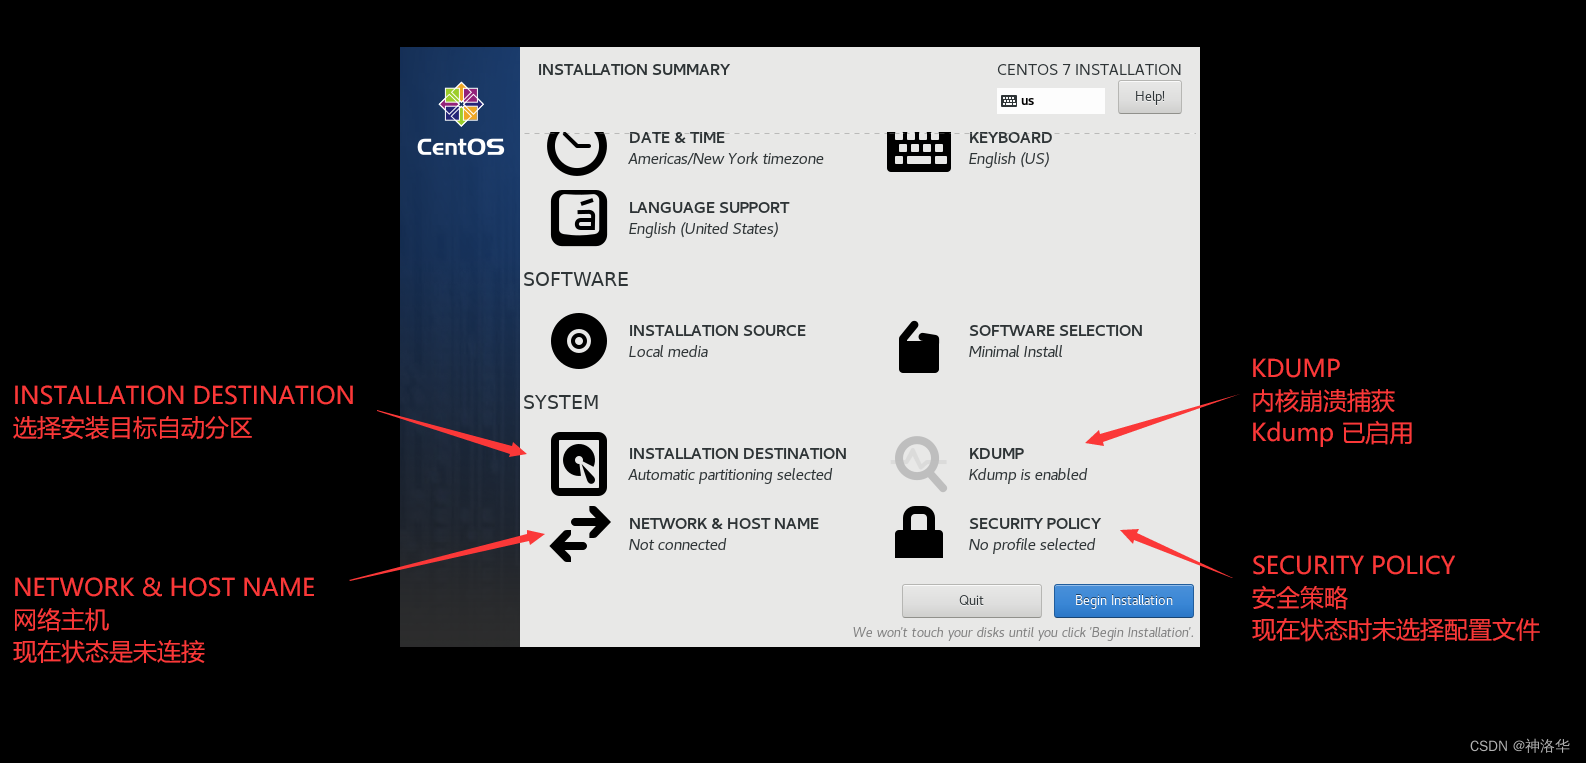This screenshot has width=1586, height=763.
Task: Click the Network & Host Name arrows icon
Action: pyautogui.click(x=580, y=534)
